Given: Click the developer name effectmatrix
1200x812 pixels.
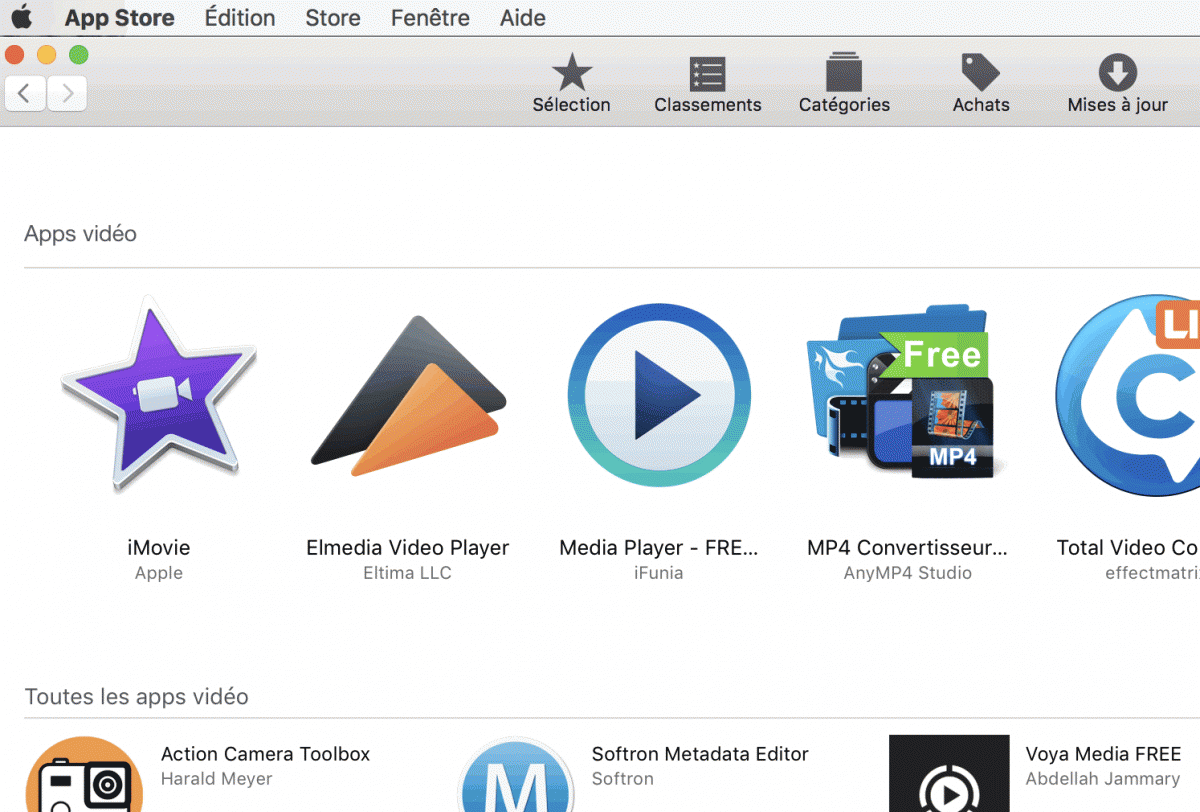Looking at the screenshot, I should coord(1152,573).
